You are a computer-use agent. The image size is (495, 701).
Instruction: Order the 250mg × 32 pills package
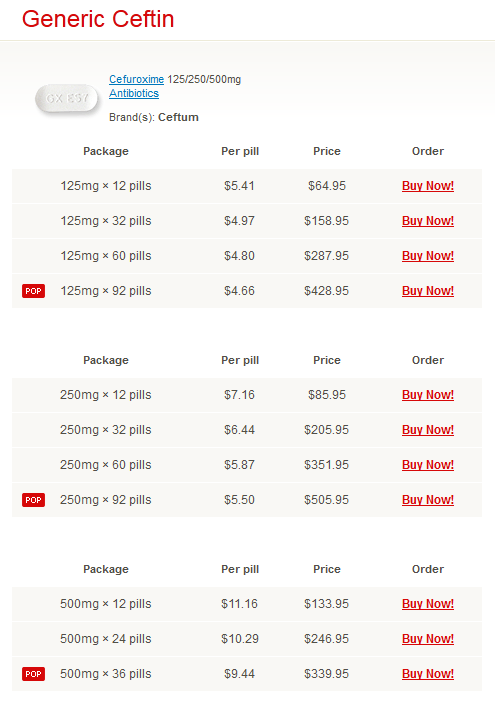pos(428,430)
